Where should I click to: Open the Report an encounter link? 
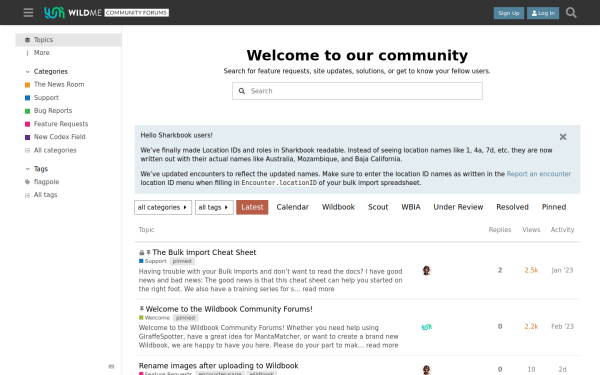[538, 174]
